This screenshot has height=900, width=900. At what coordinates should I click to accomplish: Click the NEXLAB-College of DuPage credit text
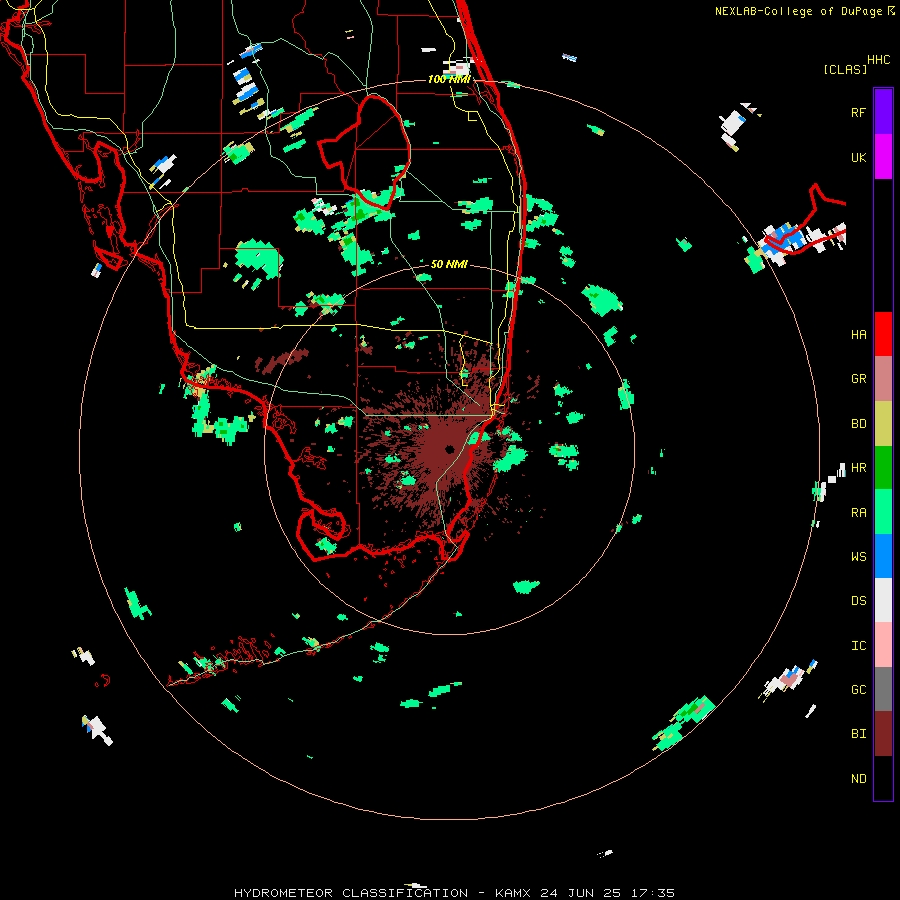(799, 11)
